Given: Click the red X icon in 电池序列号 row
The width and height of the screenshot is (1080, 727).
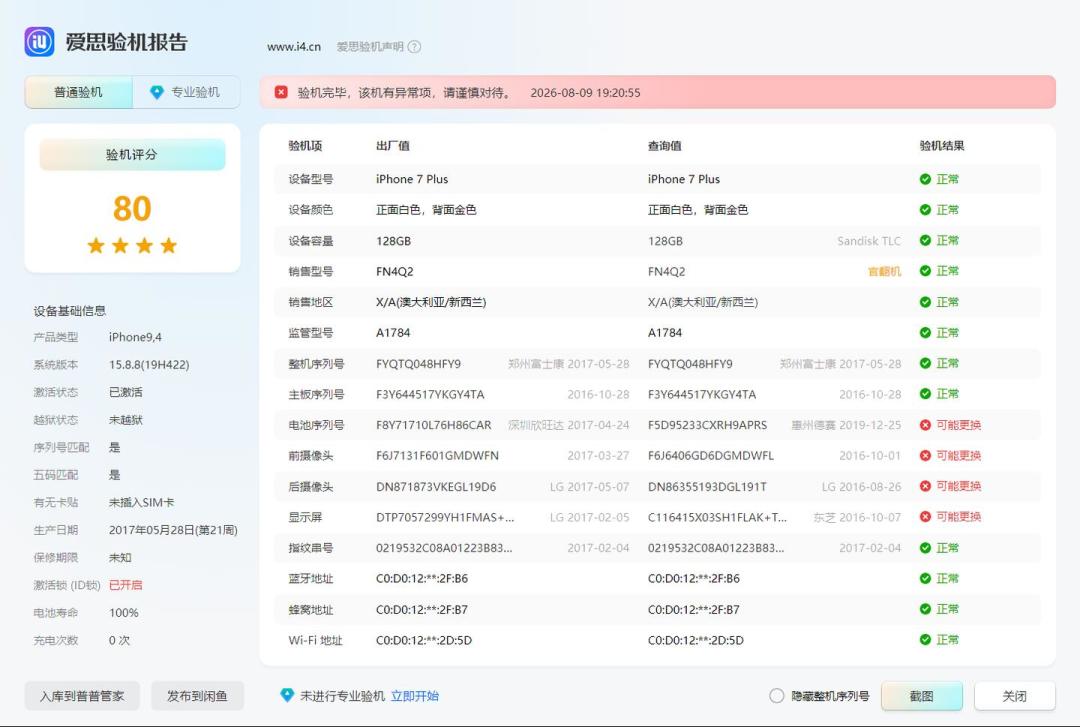Looking at the screenshot, I should click(925, 425).
